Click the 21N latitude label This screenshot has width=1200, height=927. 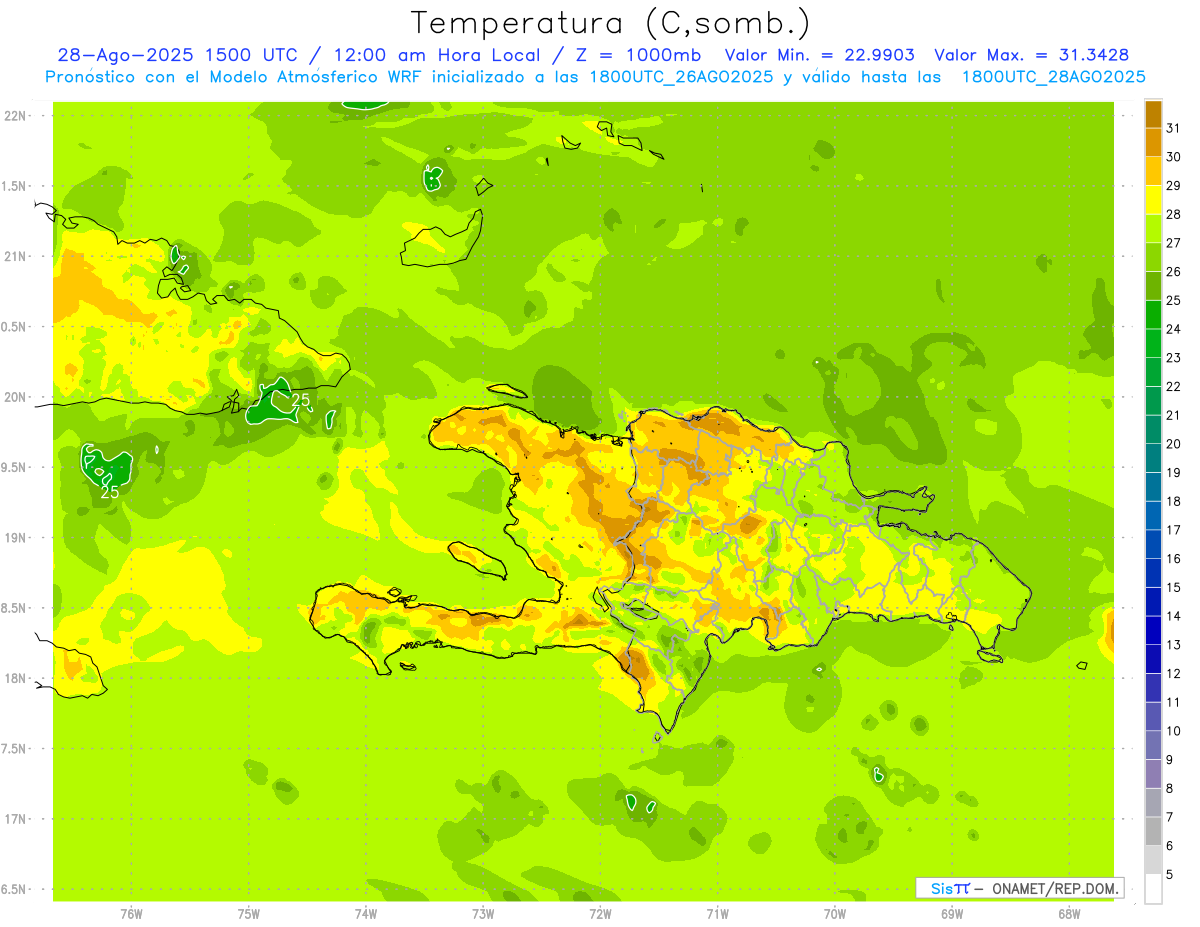pyautogui.click(x=15, y=257)
